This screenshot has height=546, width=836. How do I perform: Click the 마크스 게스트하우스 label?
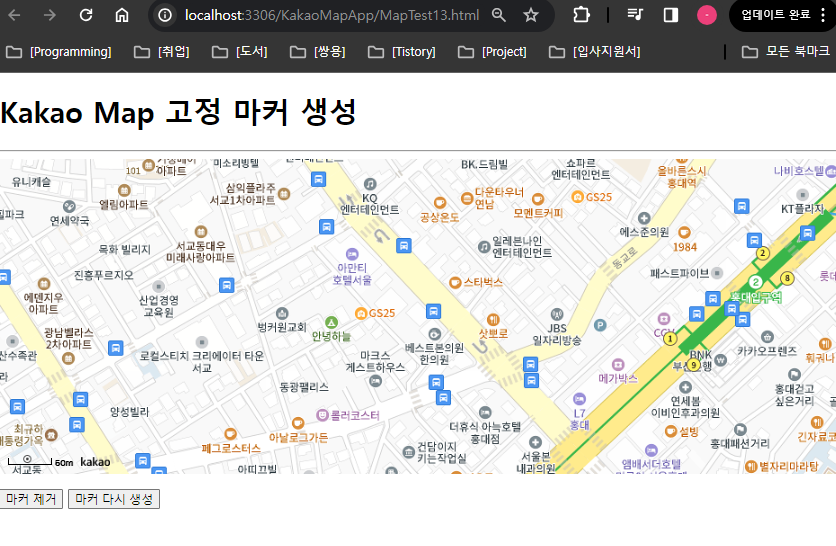(375, 362)
